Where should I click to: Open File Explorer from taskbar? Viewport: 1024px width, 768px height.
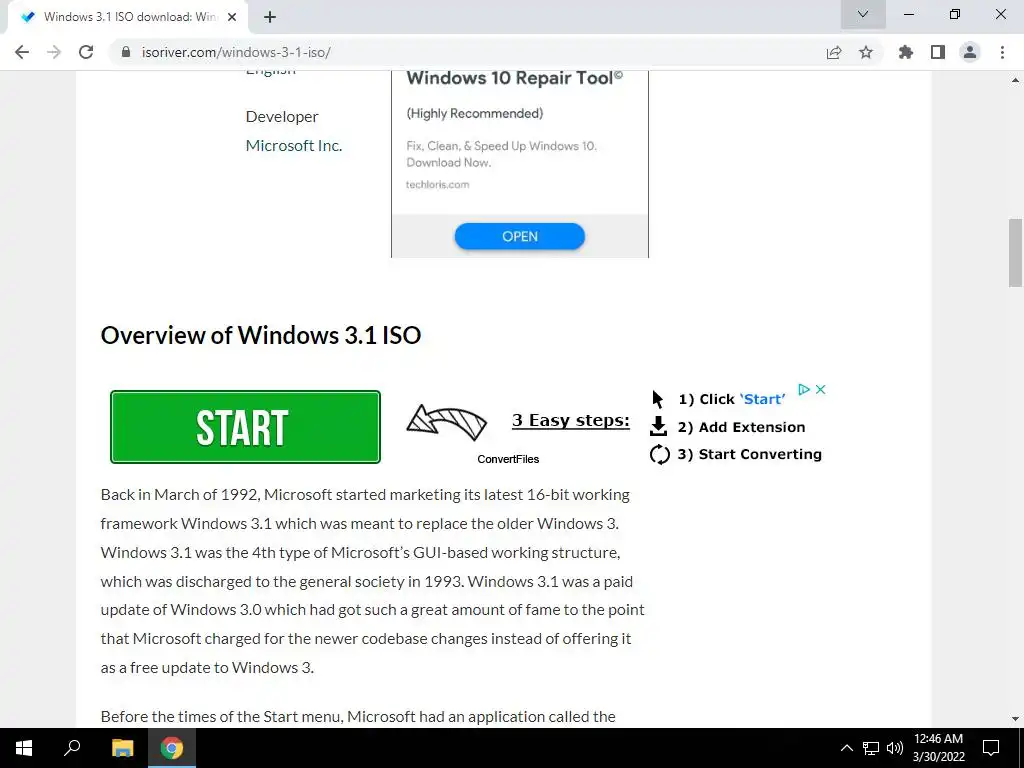(x=122, y=748)
